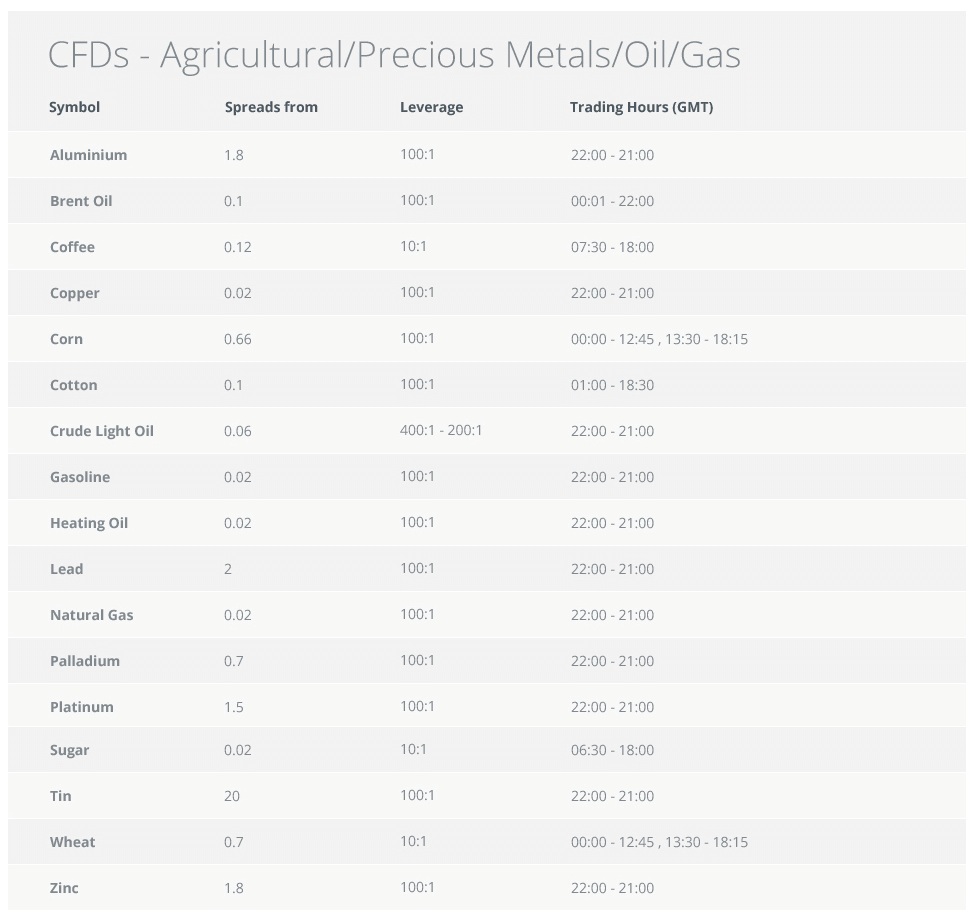Click the page title CFDs heading

(394, 55)
